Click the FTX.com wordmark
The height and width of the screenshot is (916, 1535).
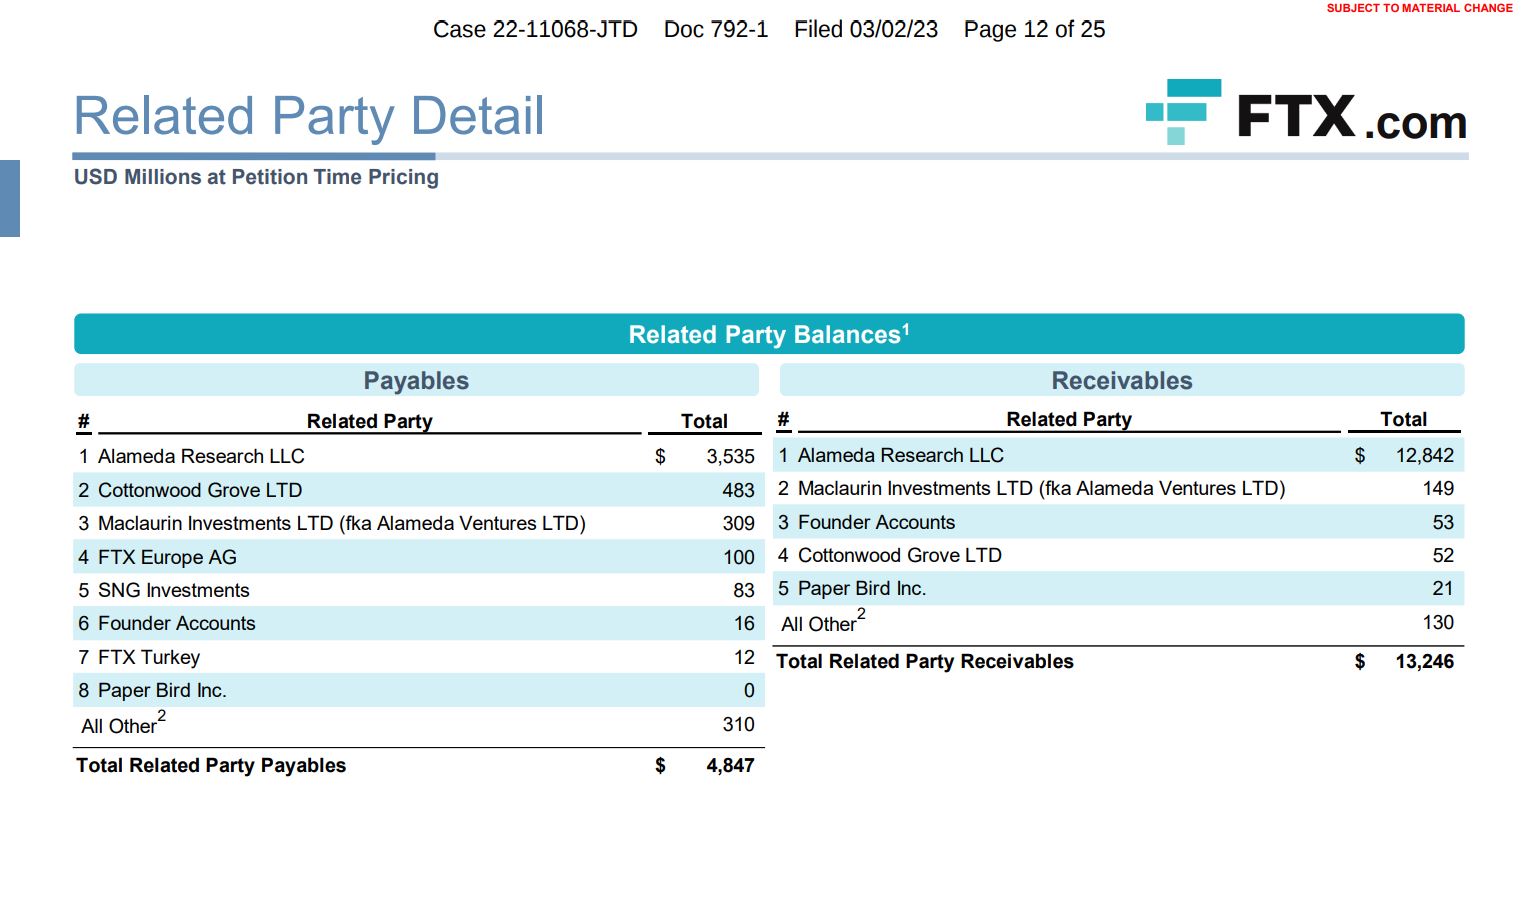tap(1352, 117)
